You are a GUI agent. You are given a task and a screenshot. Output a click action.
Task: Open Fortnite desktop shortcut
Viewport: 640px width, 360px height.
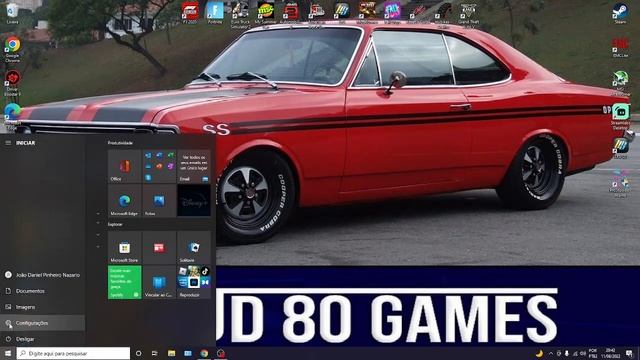(x=215, y=12)
